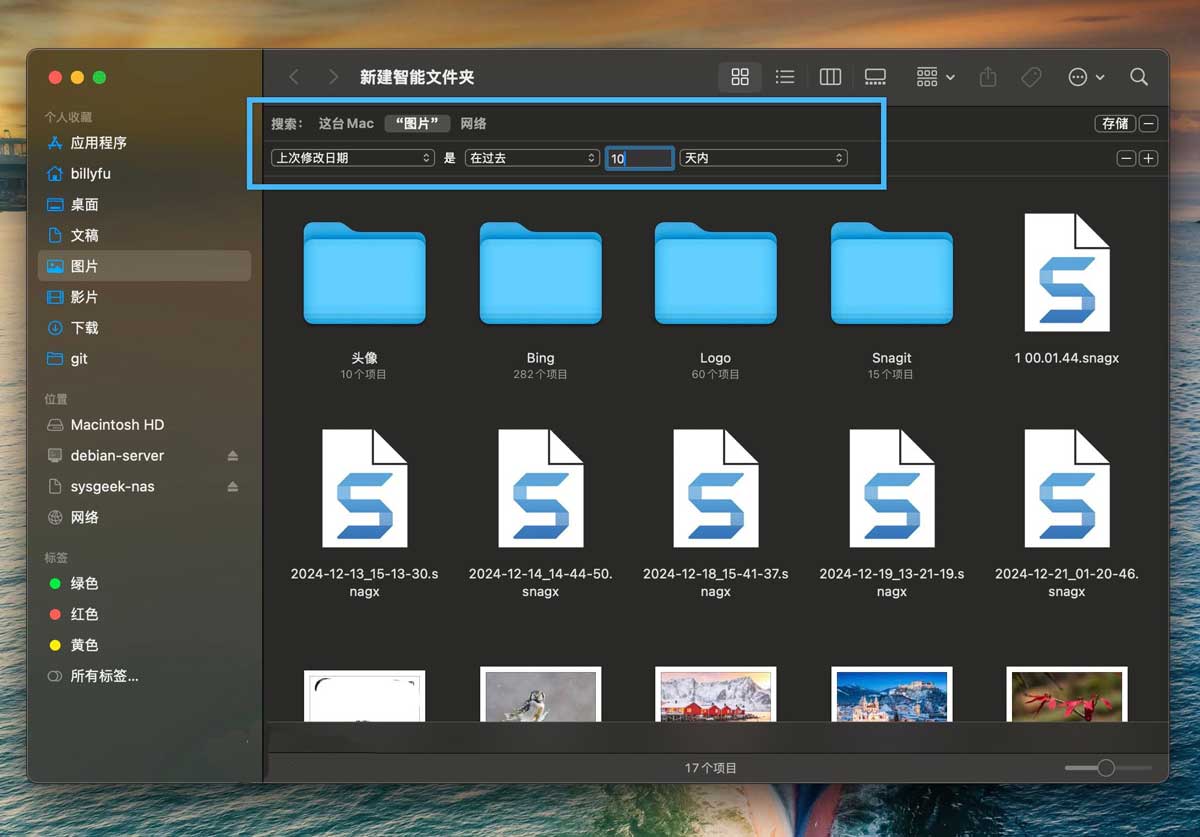
Task: Add a search rule with plus button
Action: click(1148, 158)
